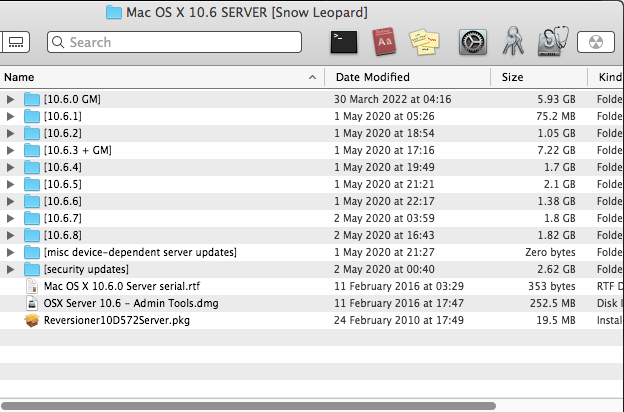This screenshot has width=624, height=412.
Task: Click the magnifier in search field
Action: click(58, 42)
